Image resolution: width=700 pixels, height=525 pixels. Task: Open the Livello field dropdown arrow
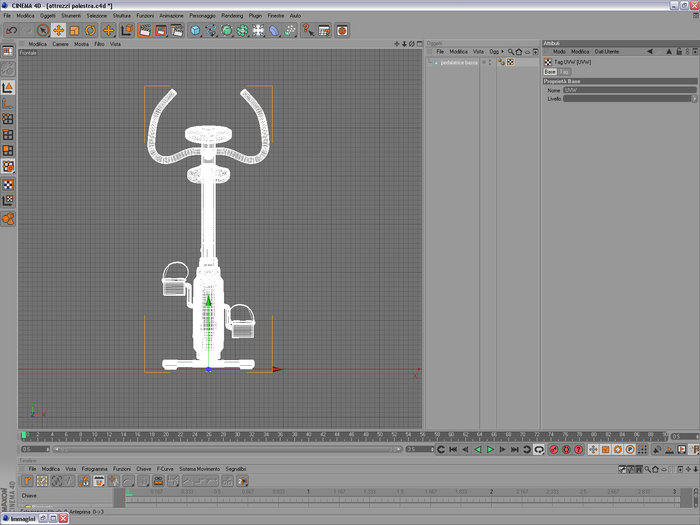point(694,99)
